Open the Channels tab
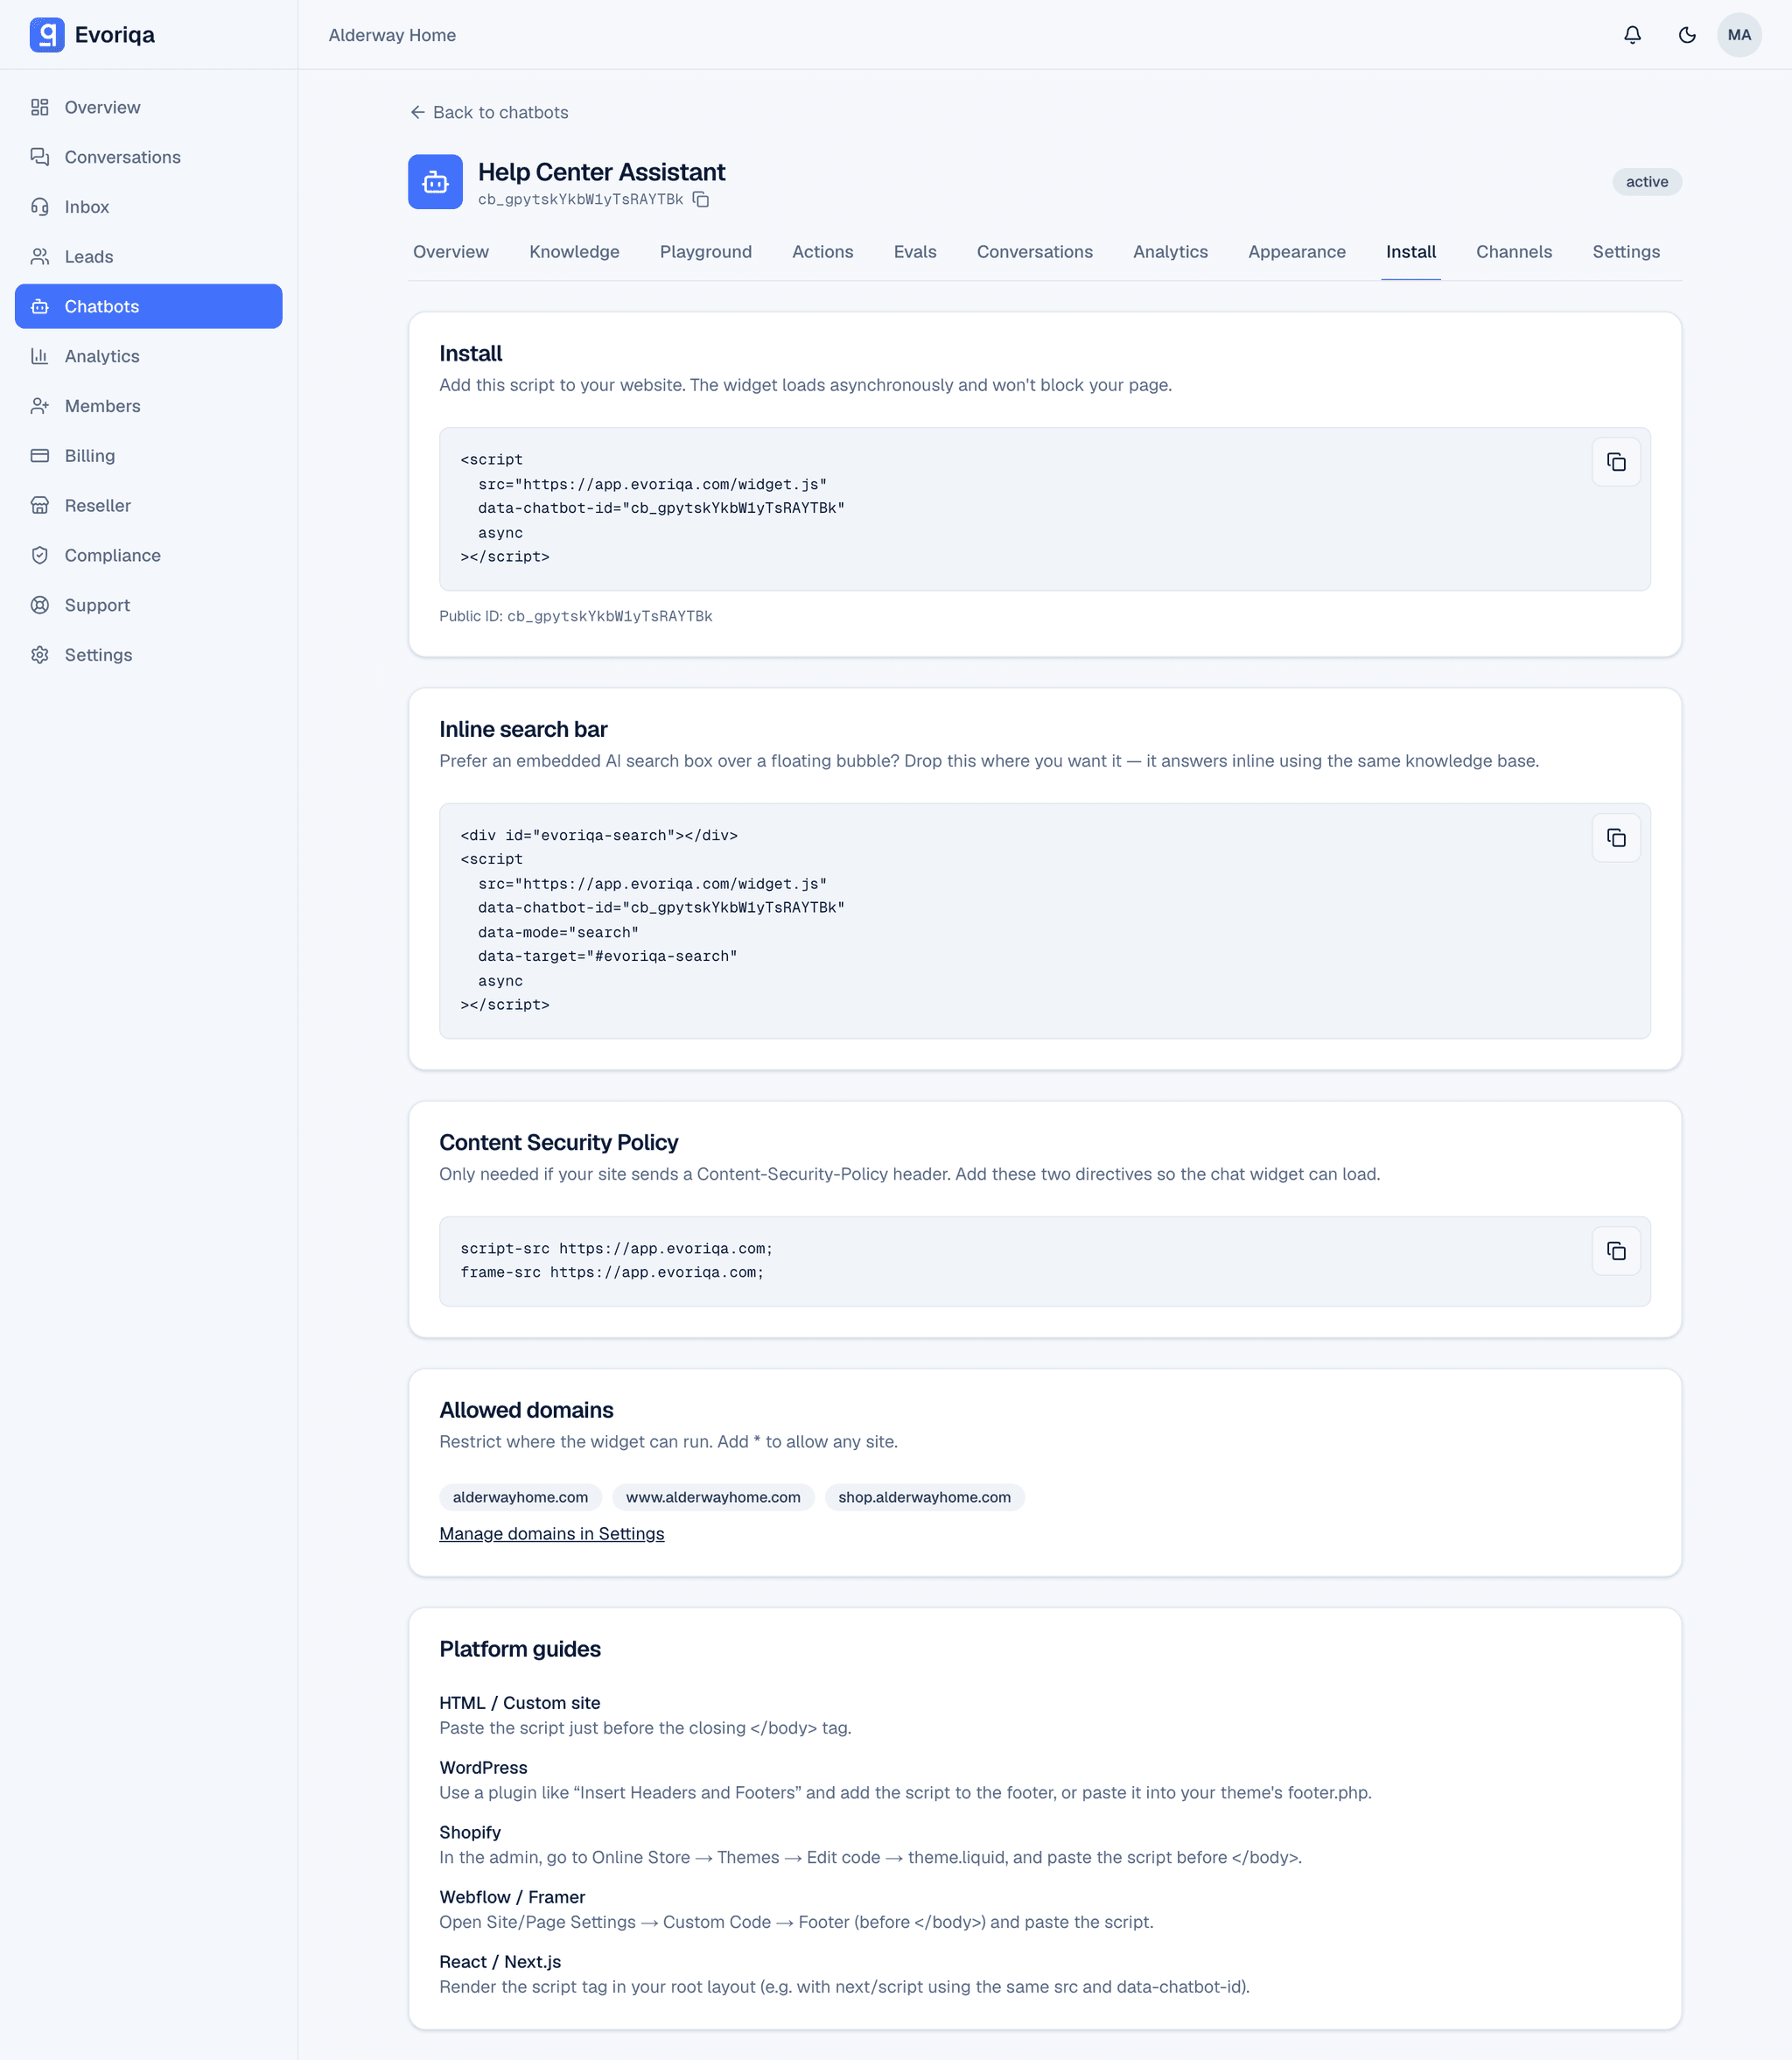 click(1514, 252)
